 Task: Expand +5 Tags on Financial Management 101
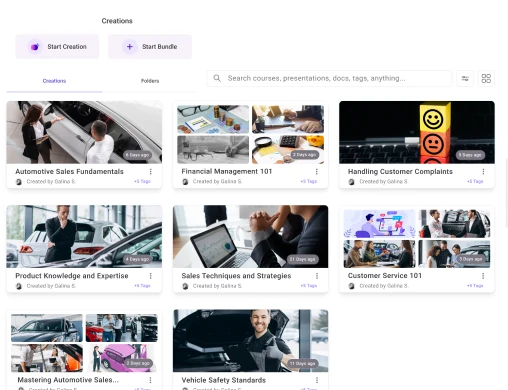(x=309, y=181)
